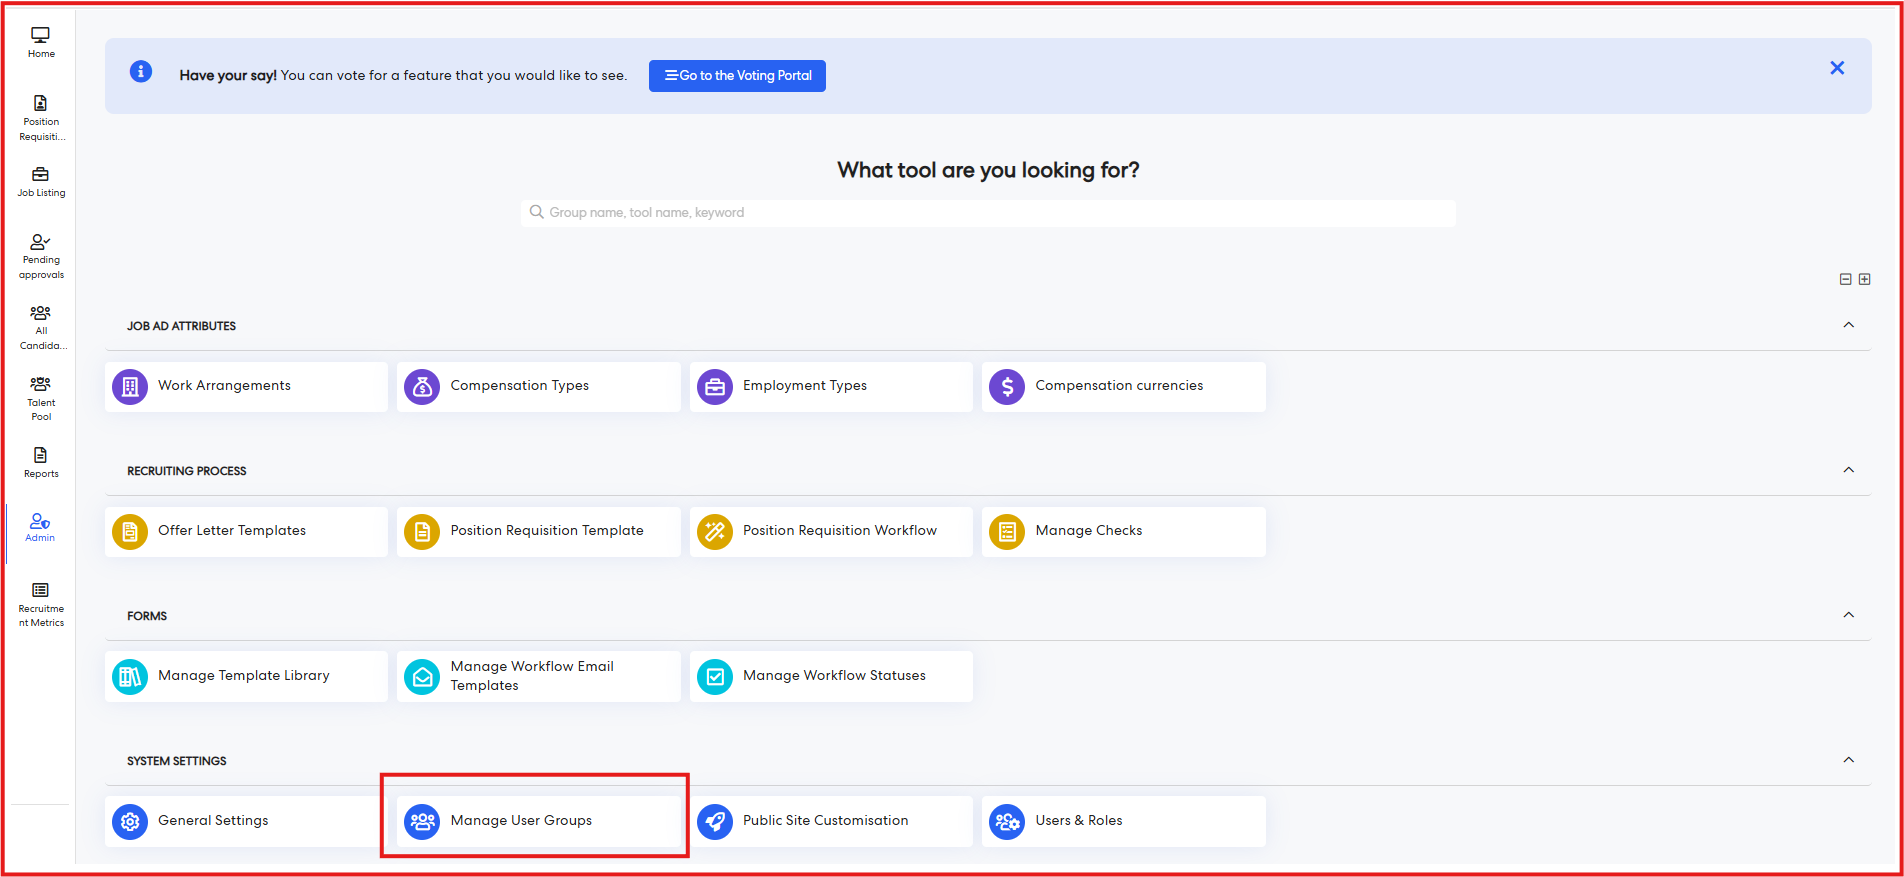Select the Admin sidebar menu item
Image resolution: width=1904 pixels, height=877 pixels.
pos(40,527)
